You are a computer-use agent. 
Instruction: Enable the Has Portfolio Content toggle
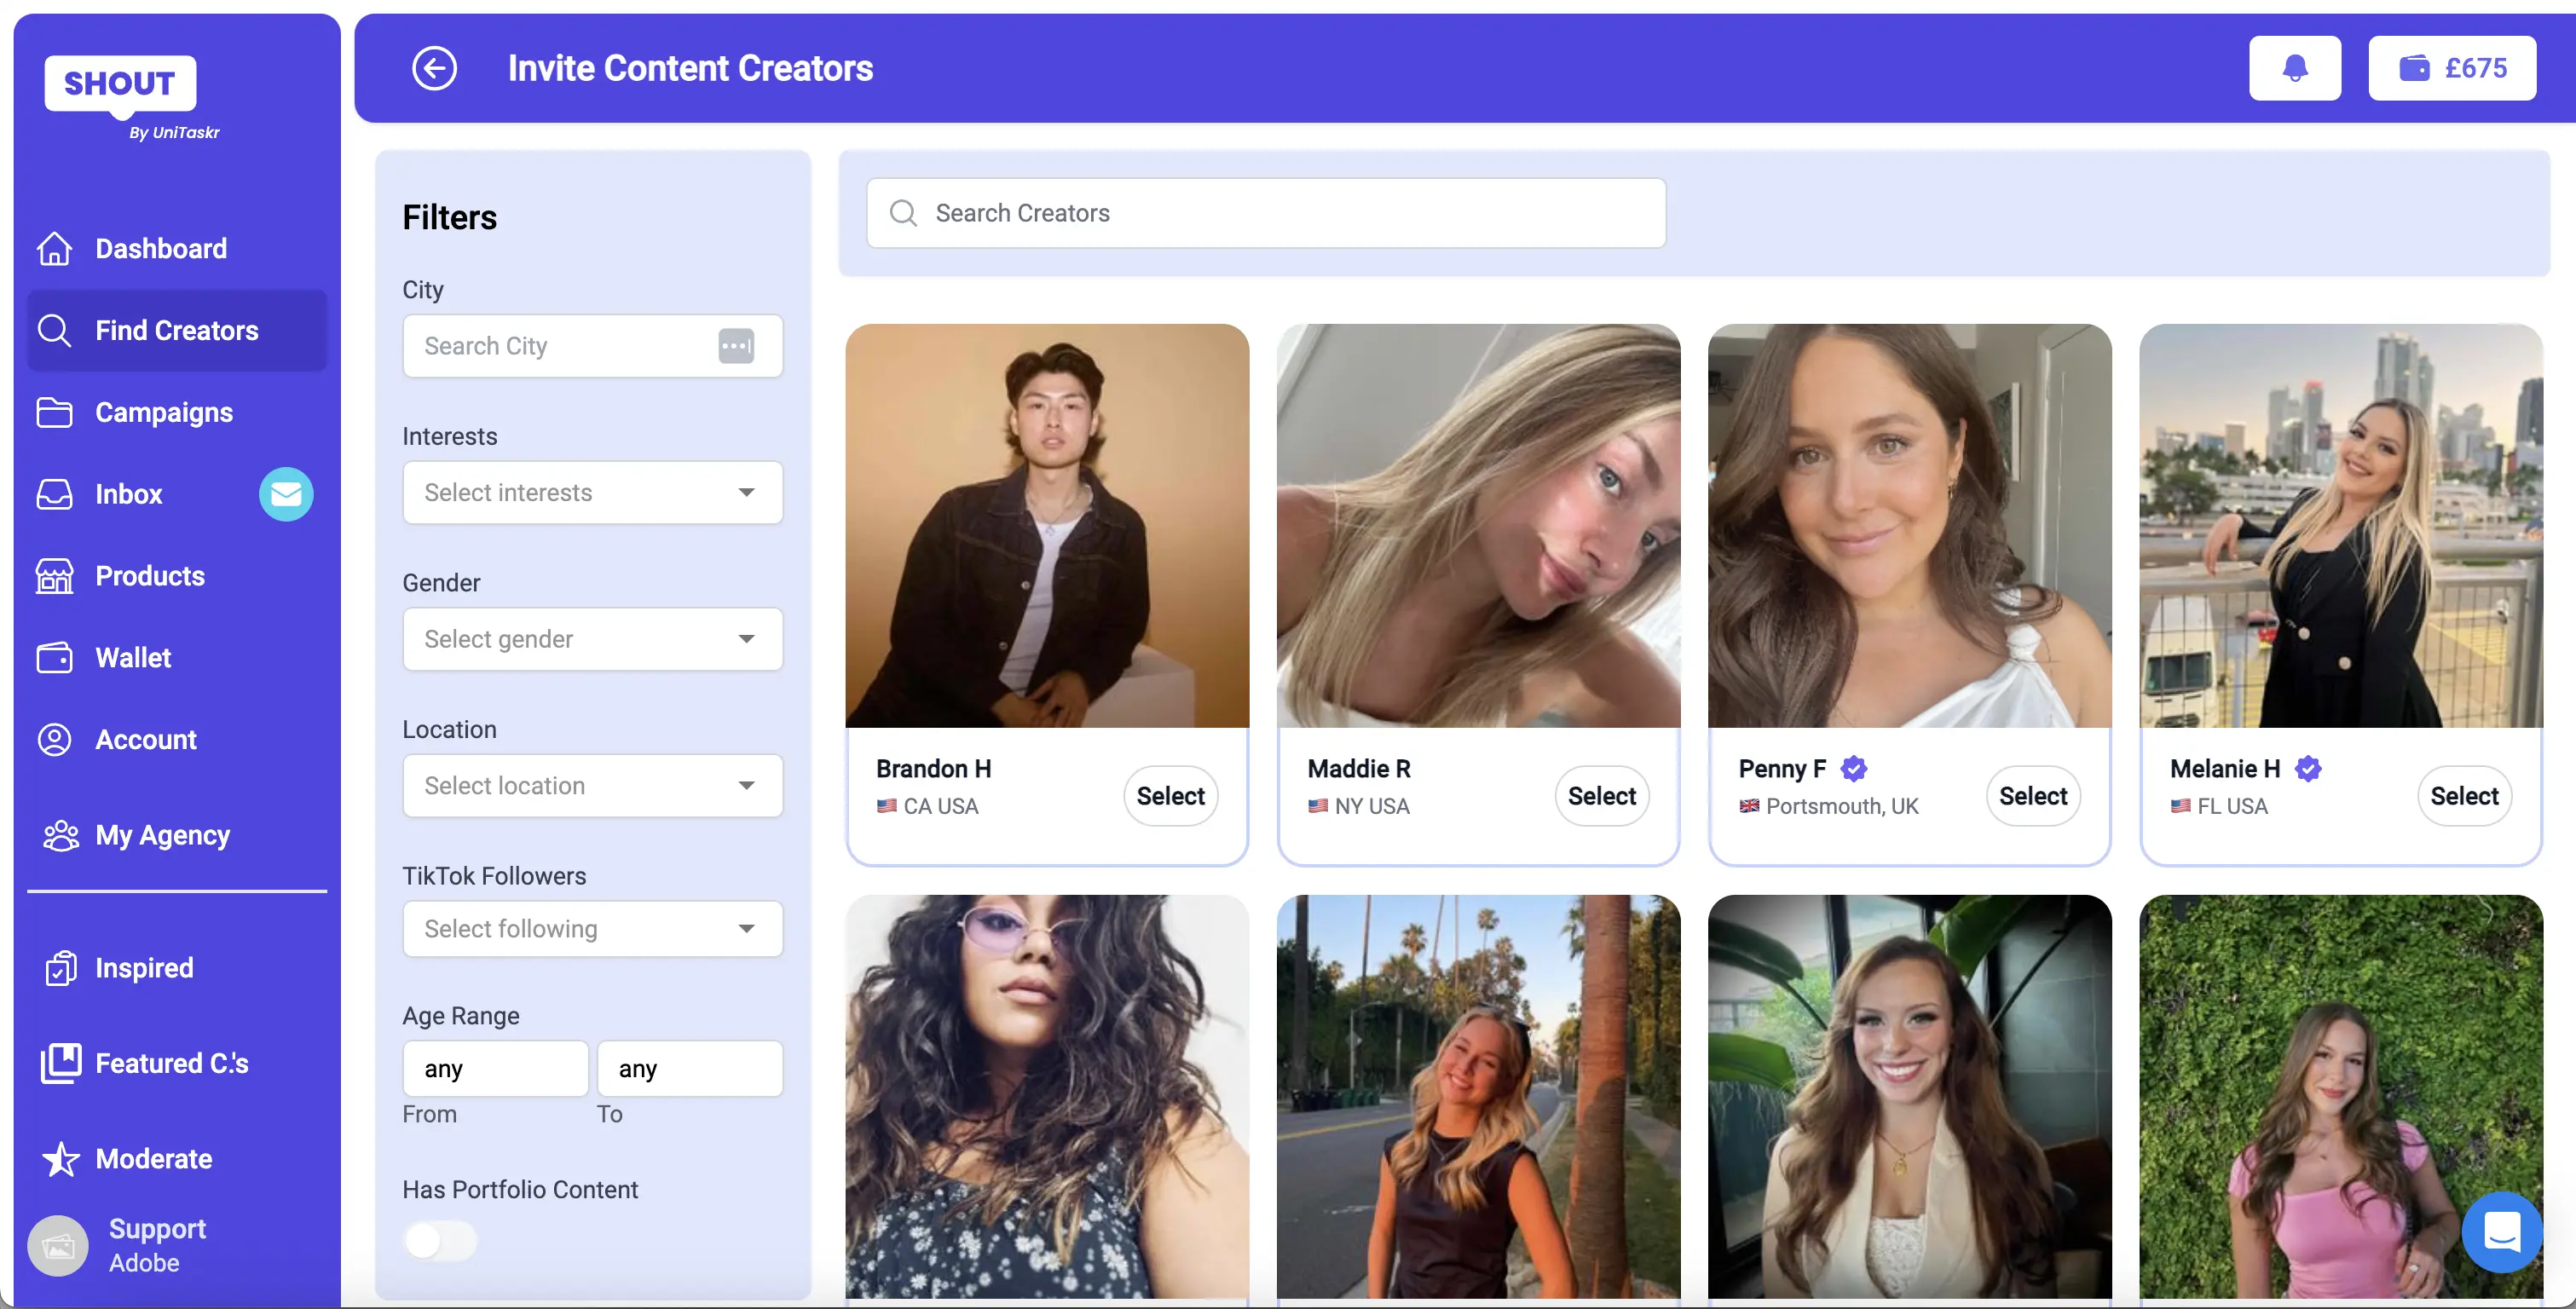[x=440, y=1239]
